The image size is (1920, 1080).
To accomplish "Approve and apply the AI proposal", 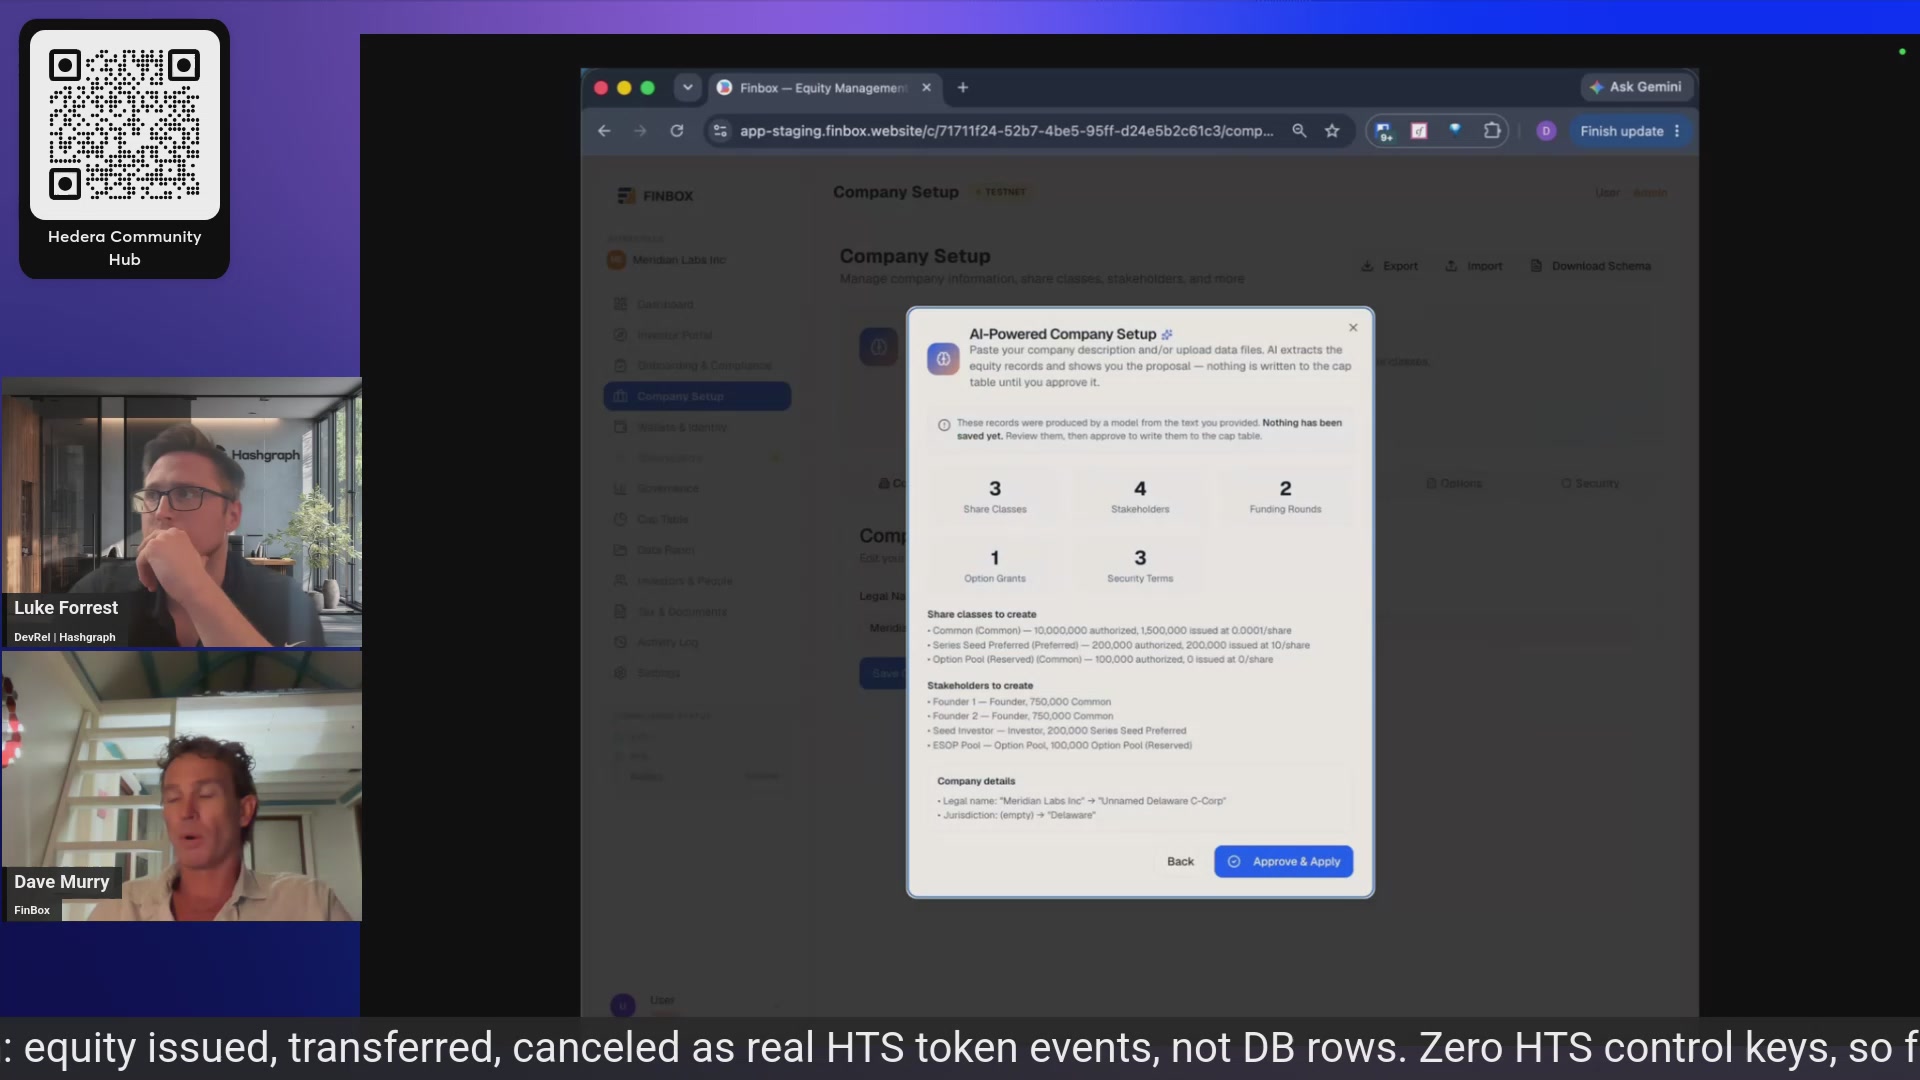I will (1284, 862).
